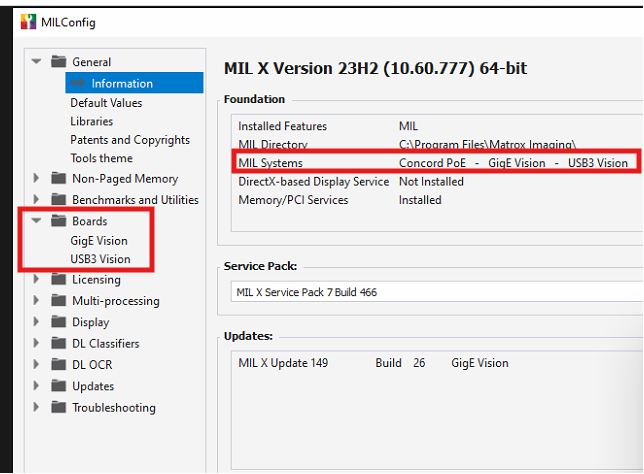Select the Non-Paged Memory label

(125, 179)
